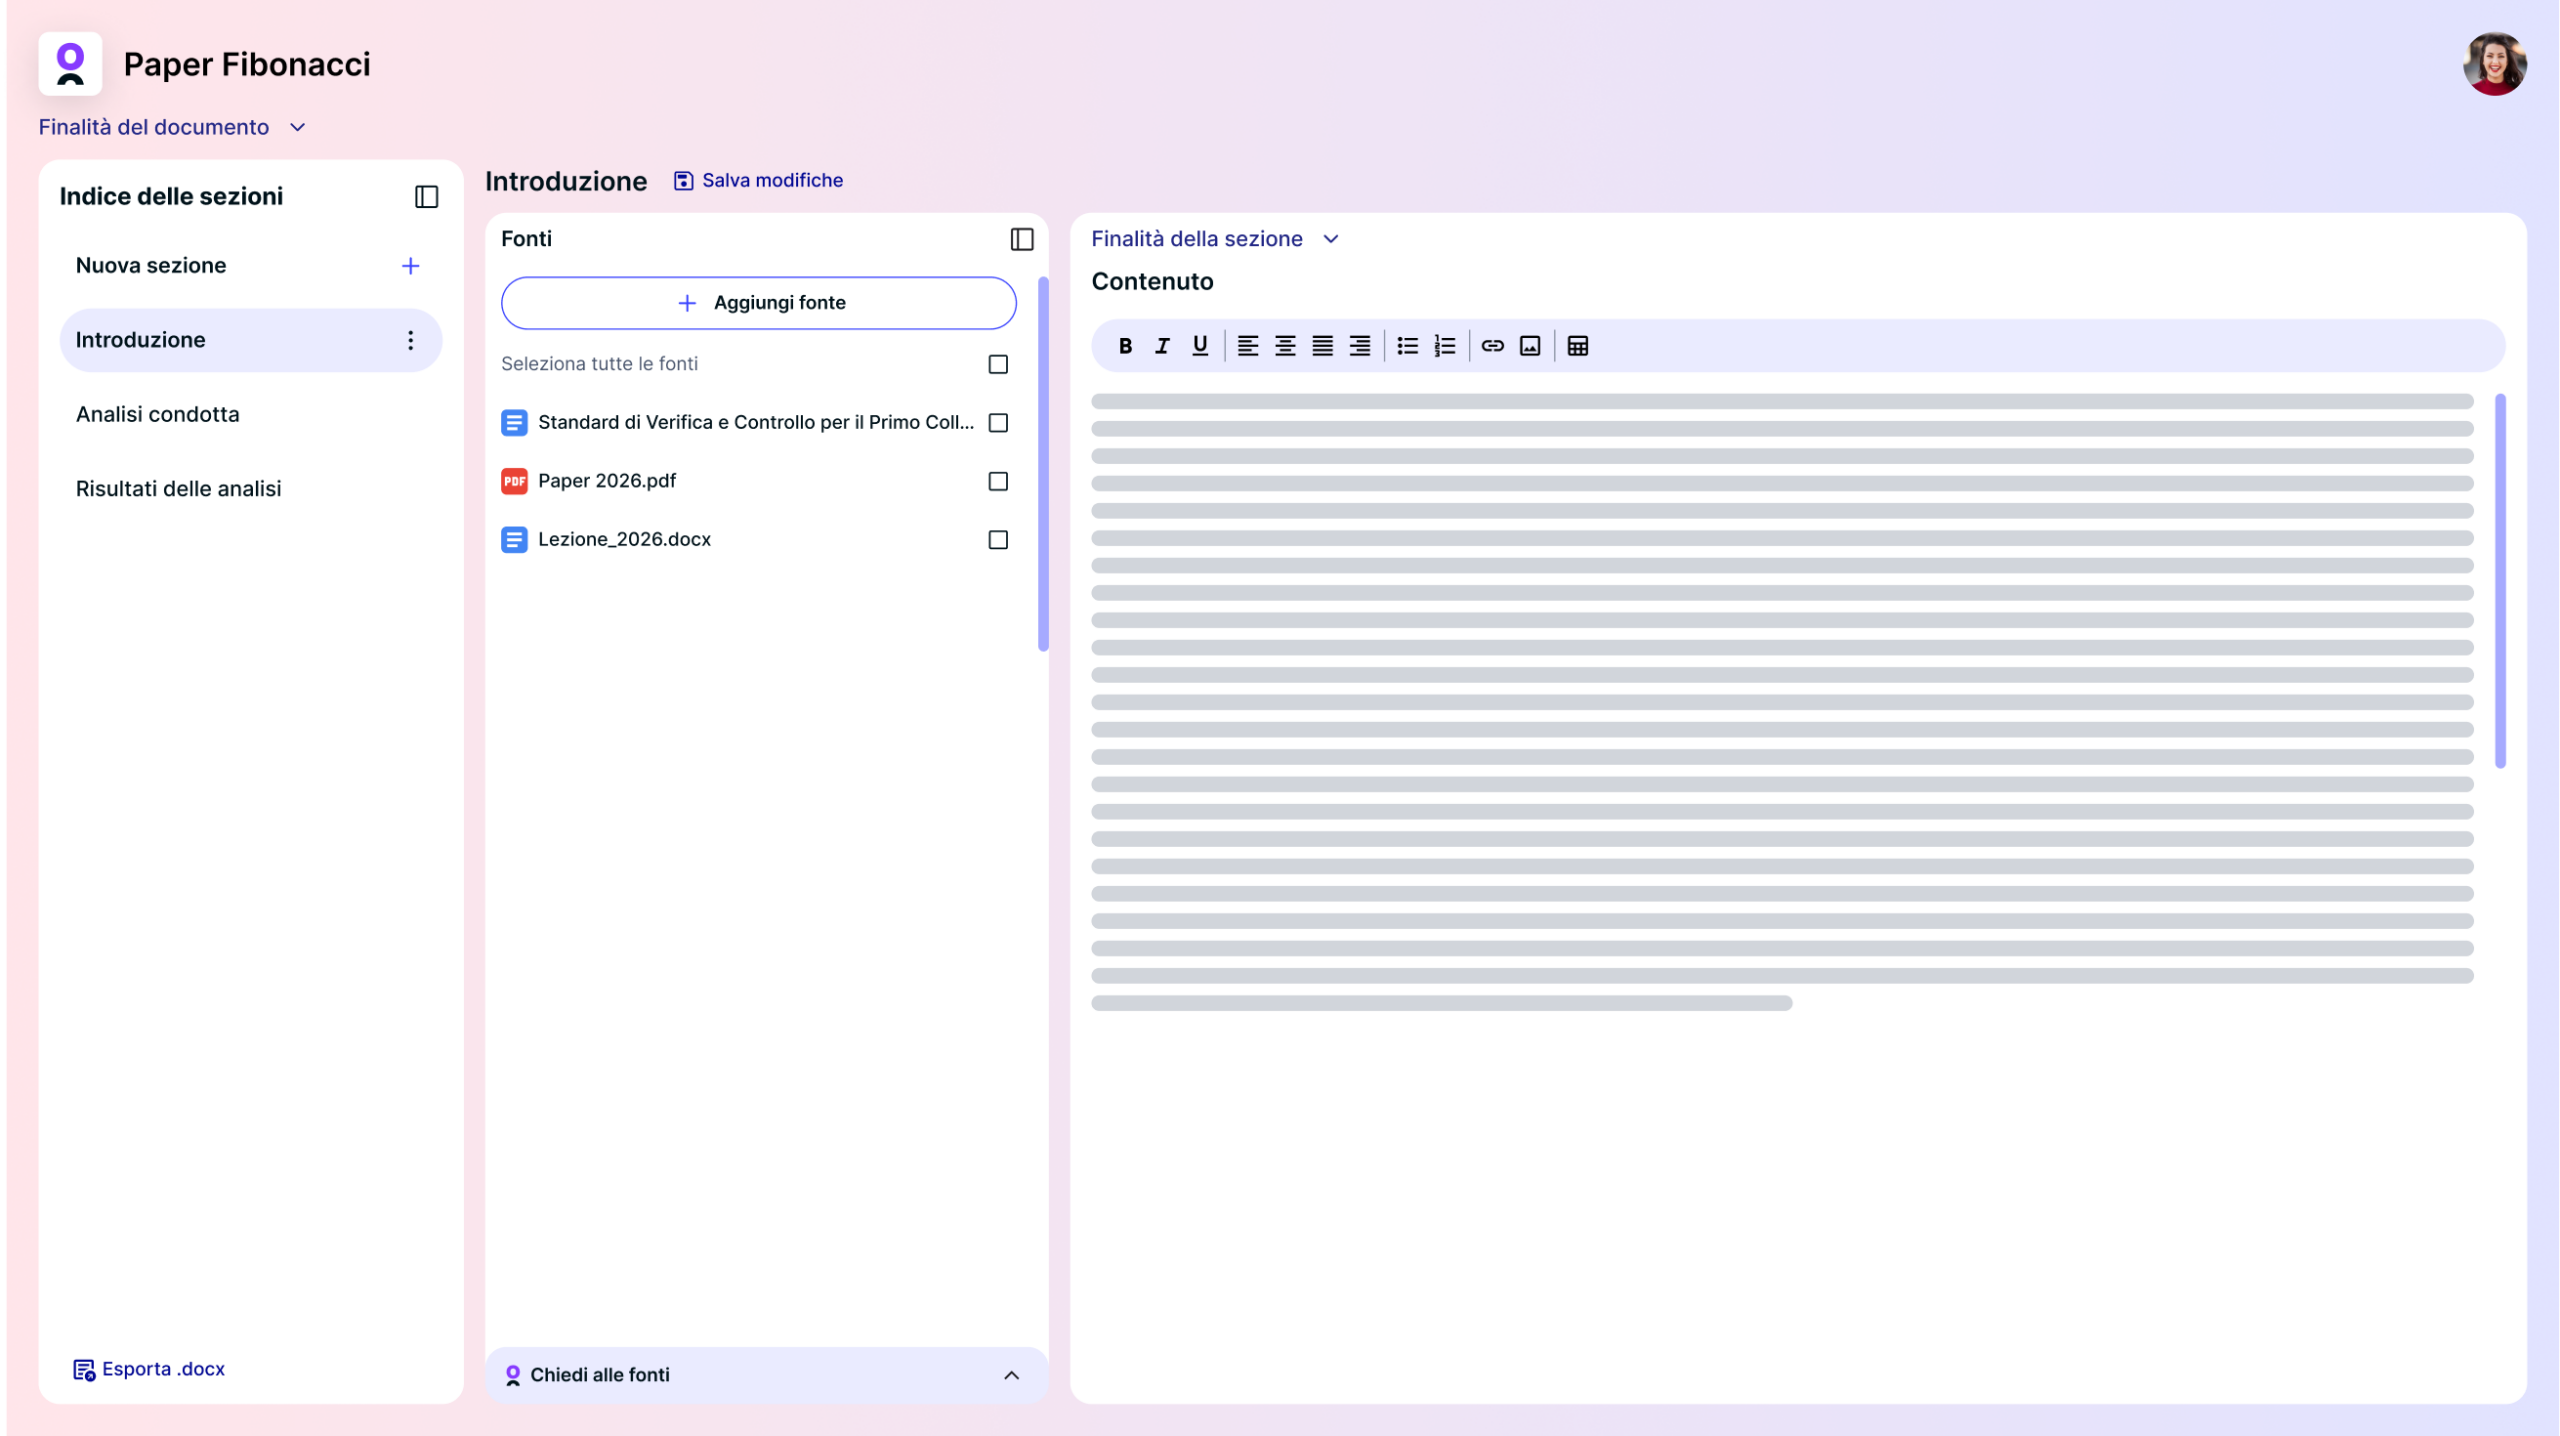Open the Analisi condotta section

158,415
